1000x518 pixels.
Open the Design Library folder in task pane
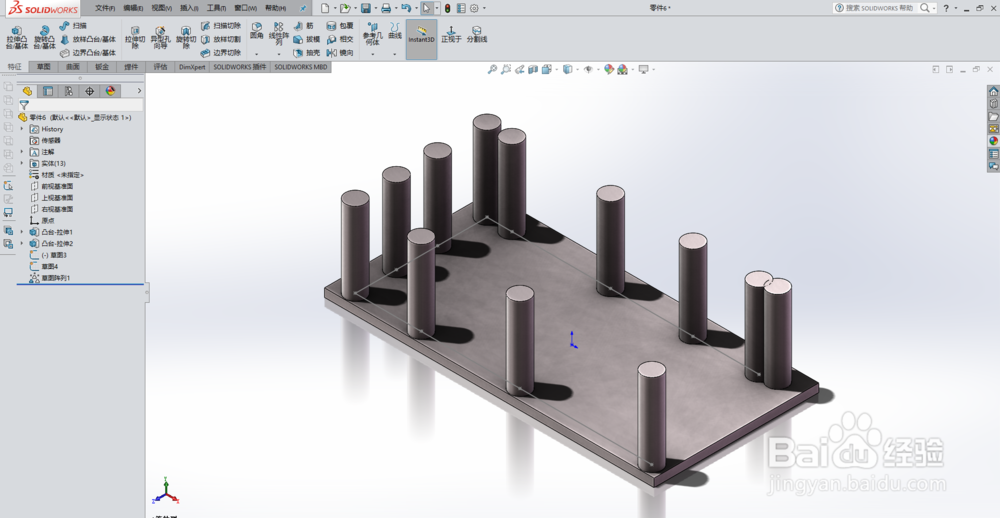pos(993,116)
